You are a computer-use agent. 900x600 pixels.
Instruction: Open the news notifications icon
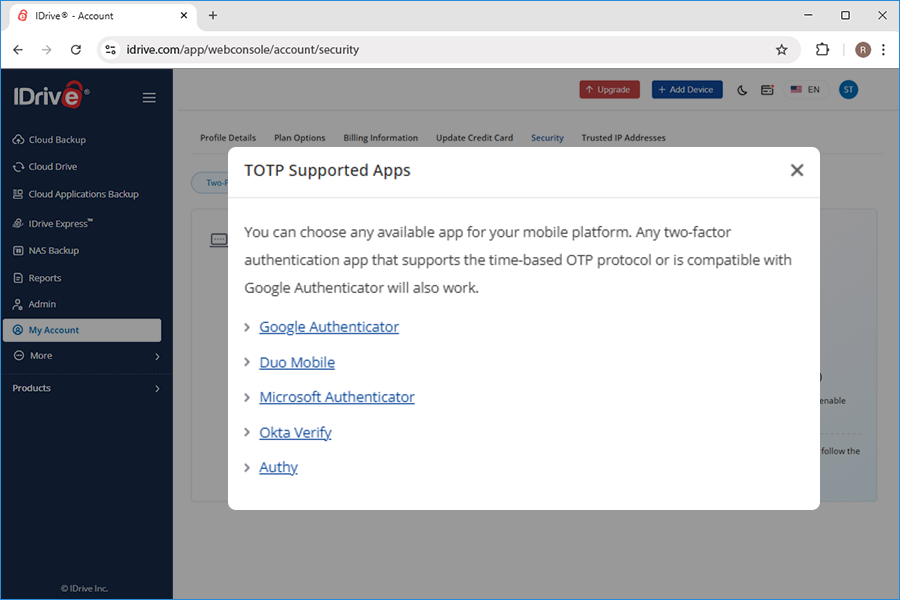(x=767, y=90)
